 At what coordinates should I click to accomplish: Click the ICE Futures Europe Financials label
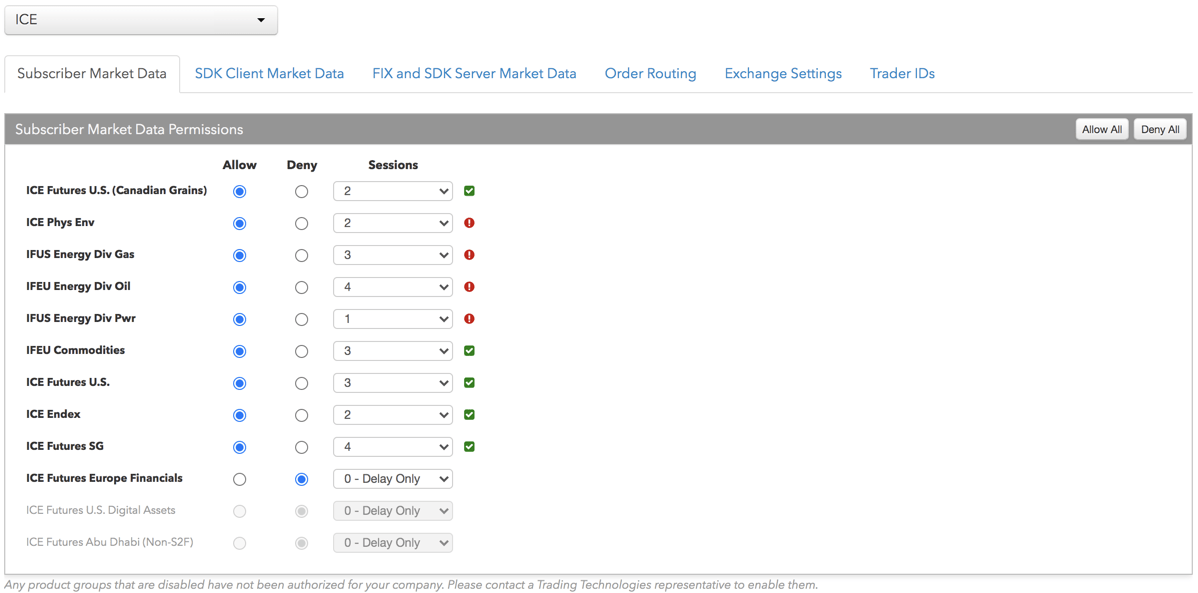[x=104, y=478]
